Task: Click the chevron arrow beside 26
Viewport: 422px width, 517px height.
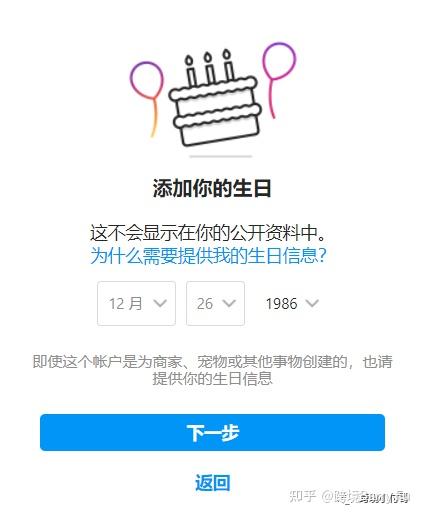Action: (229, 303)
